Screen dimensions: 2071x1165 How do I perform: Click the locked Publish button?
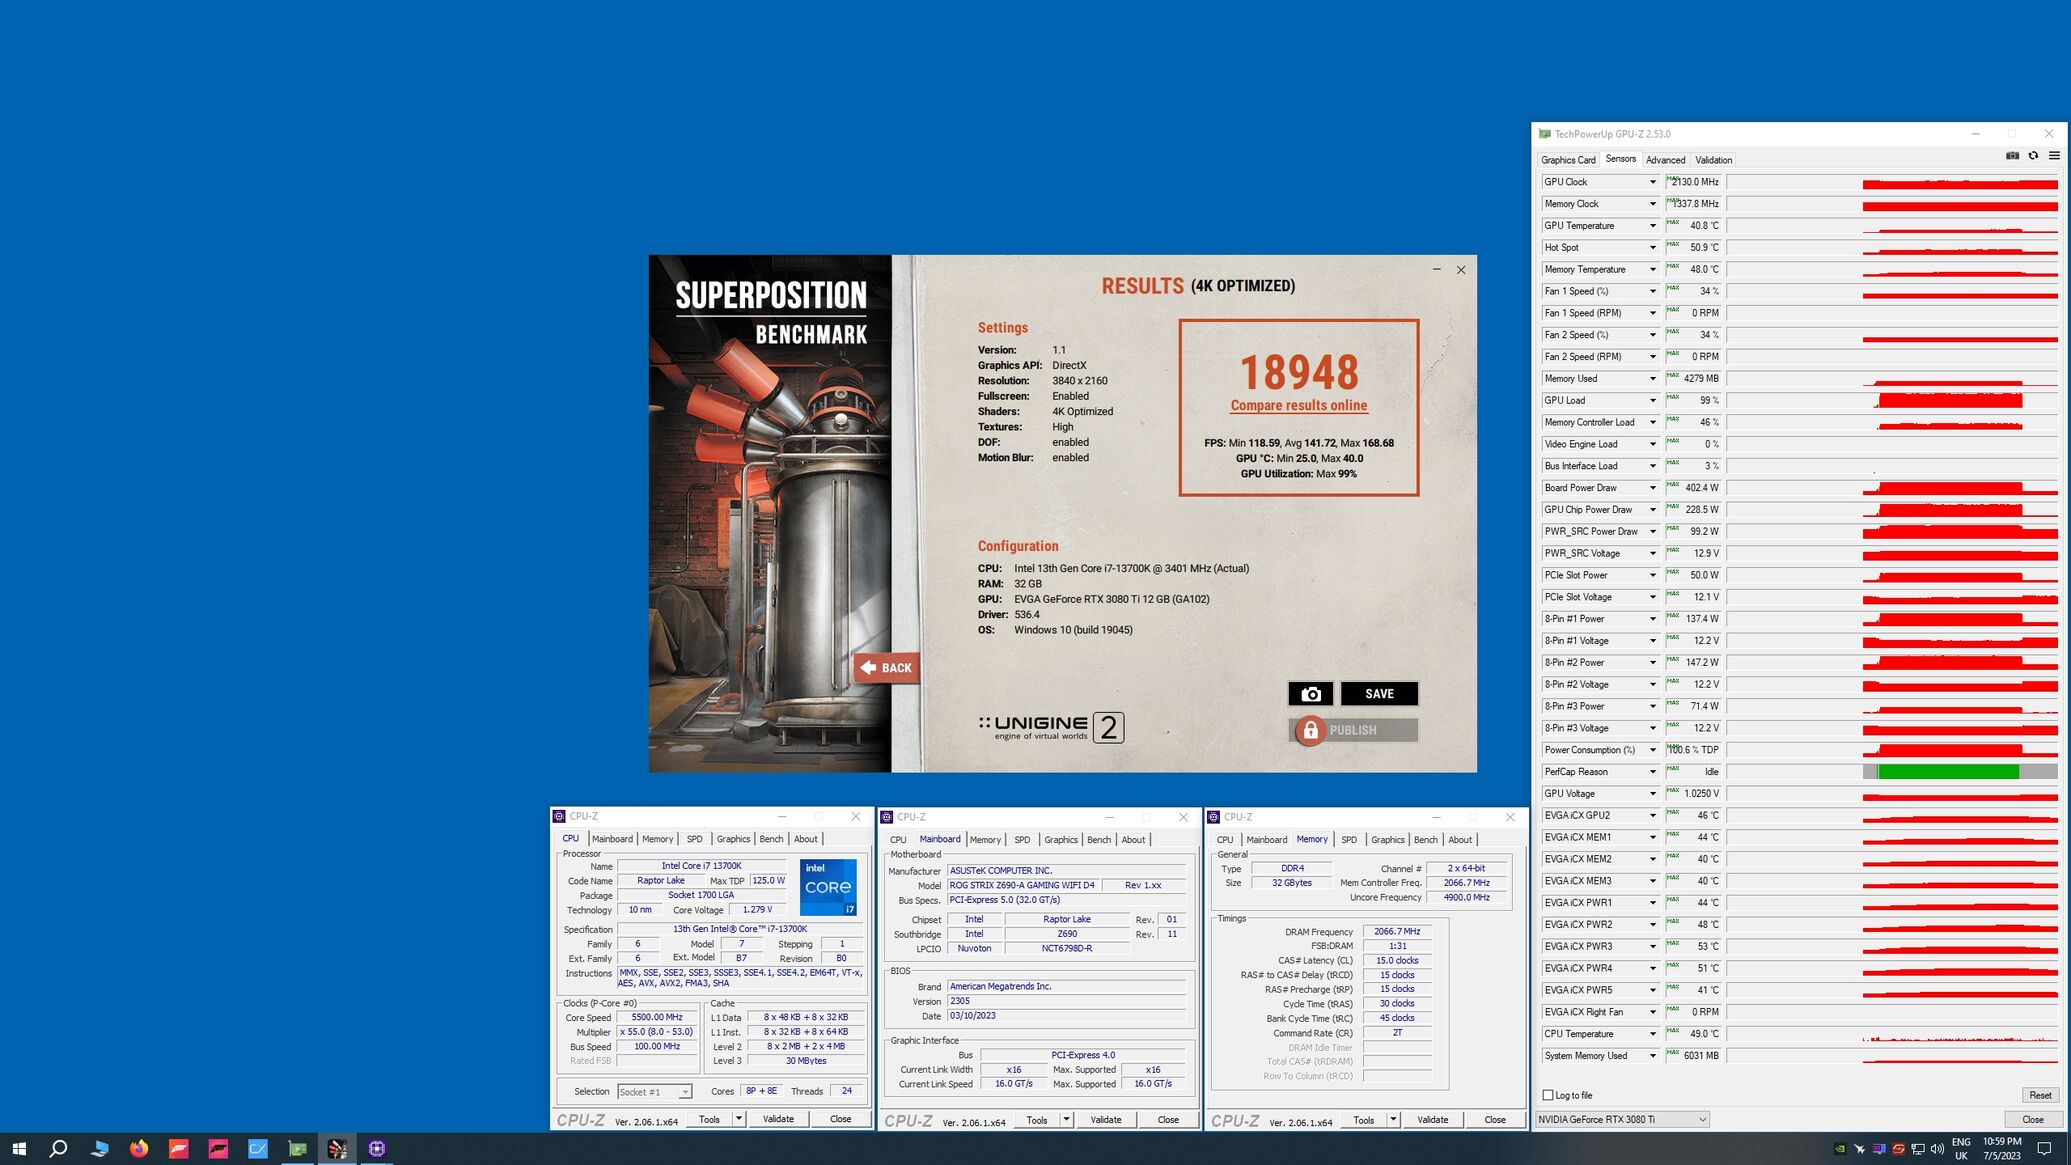[1353, 730]
